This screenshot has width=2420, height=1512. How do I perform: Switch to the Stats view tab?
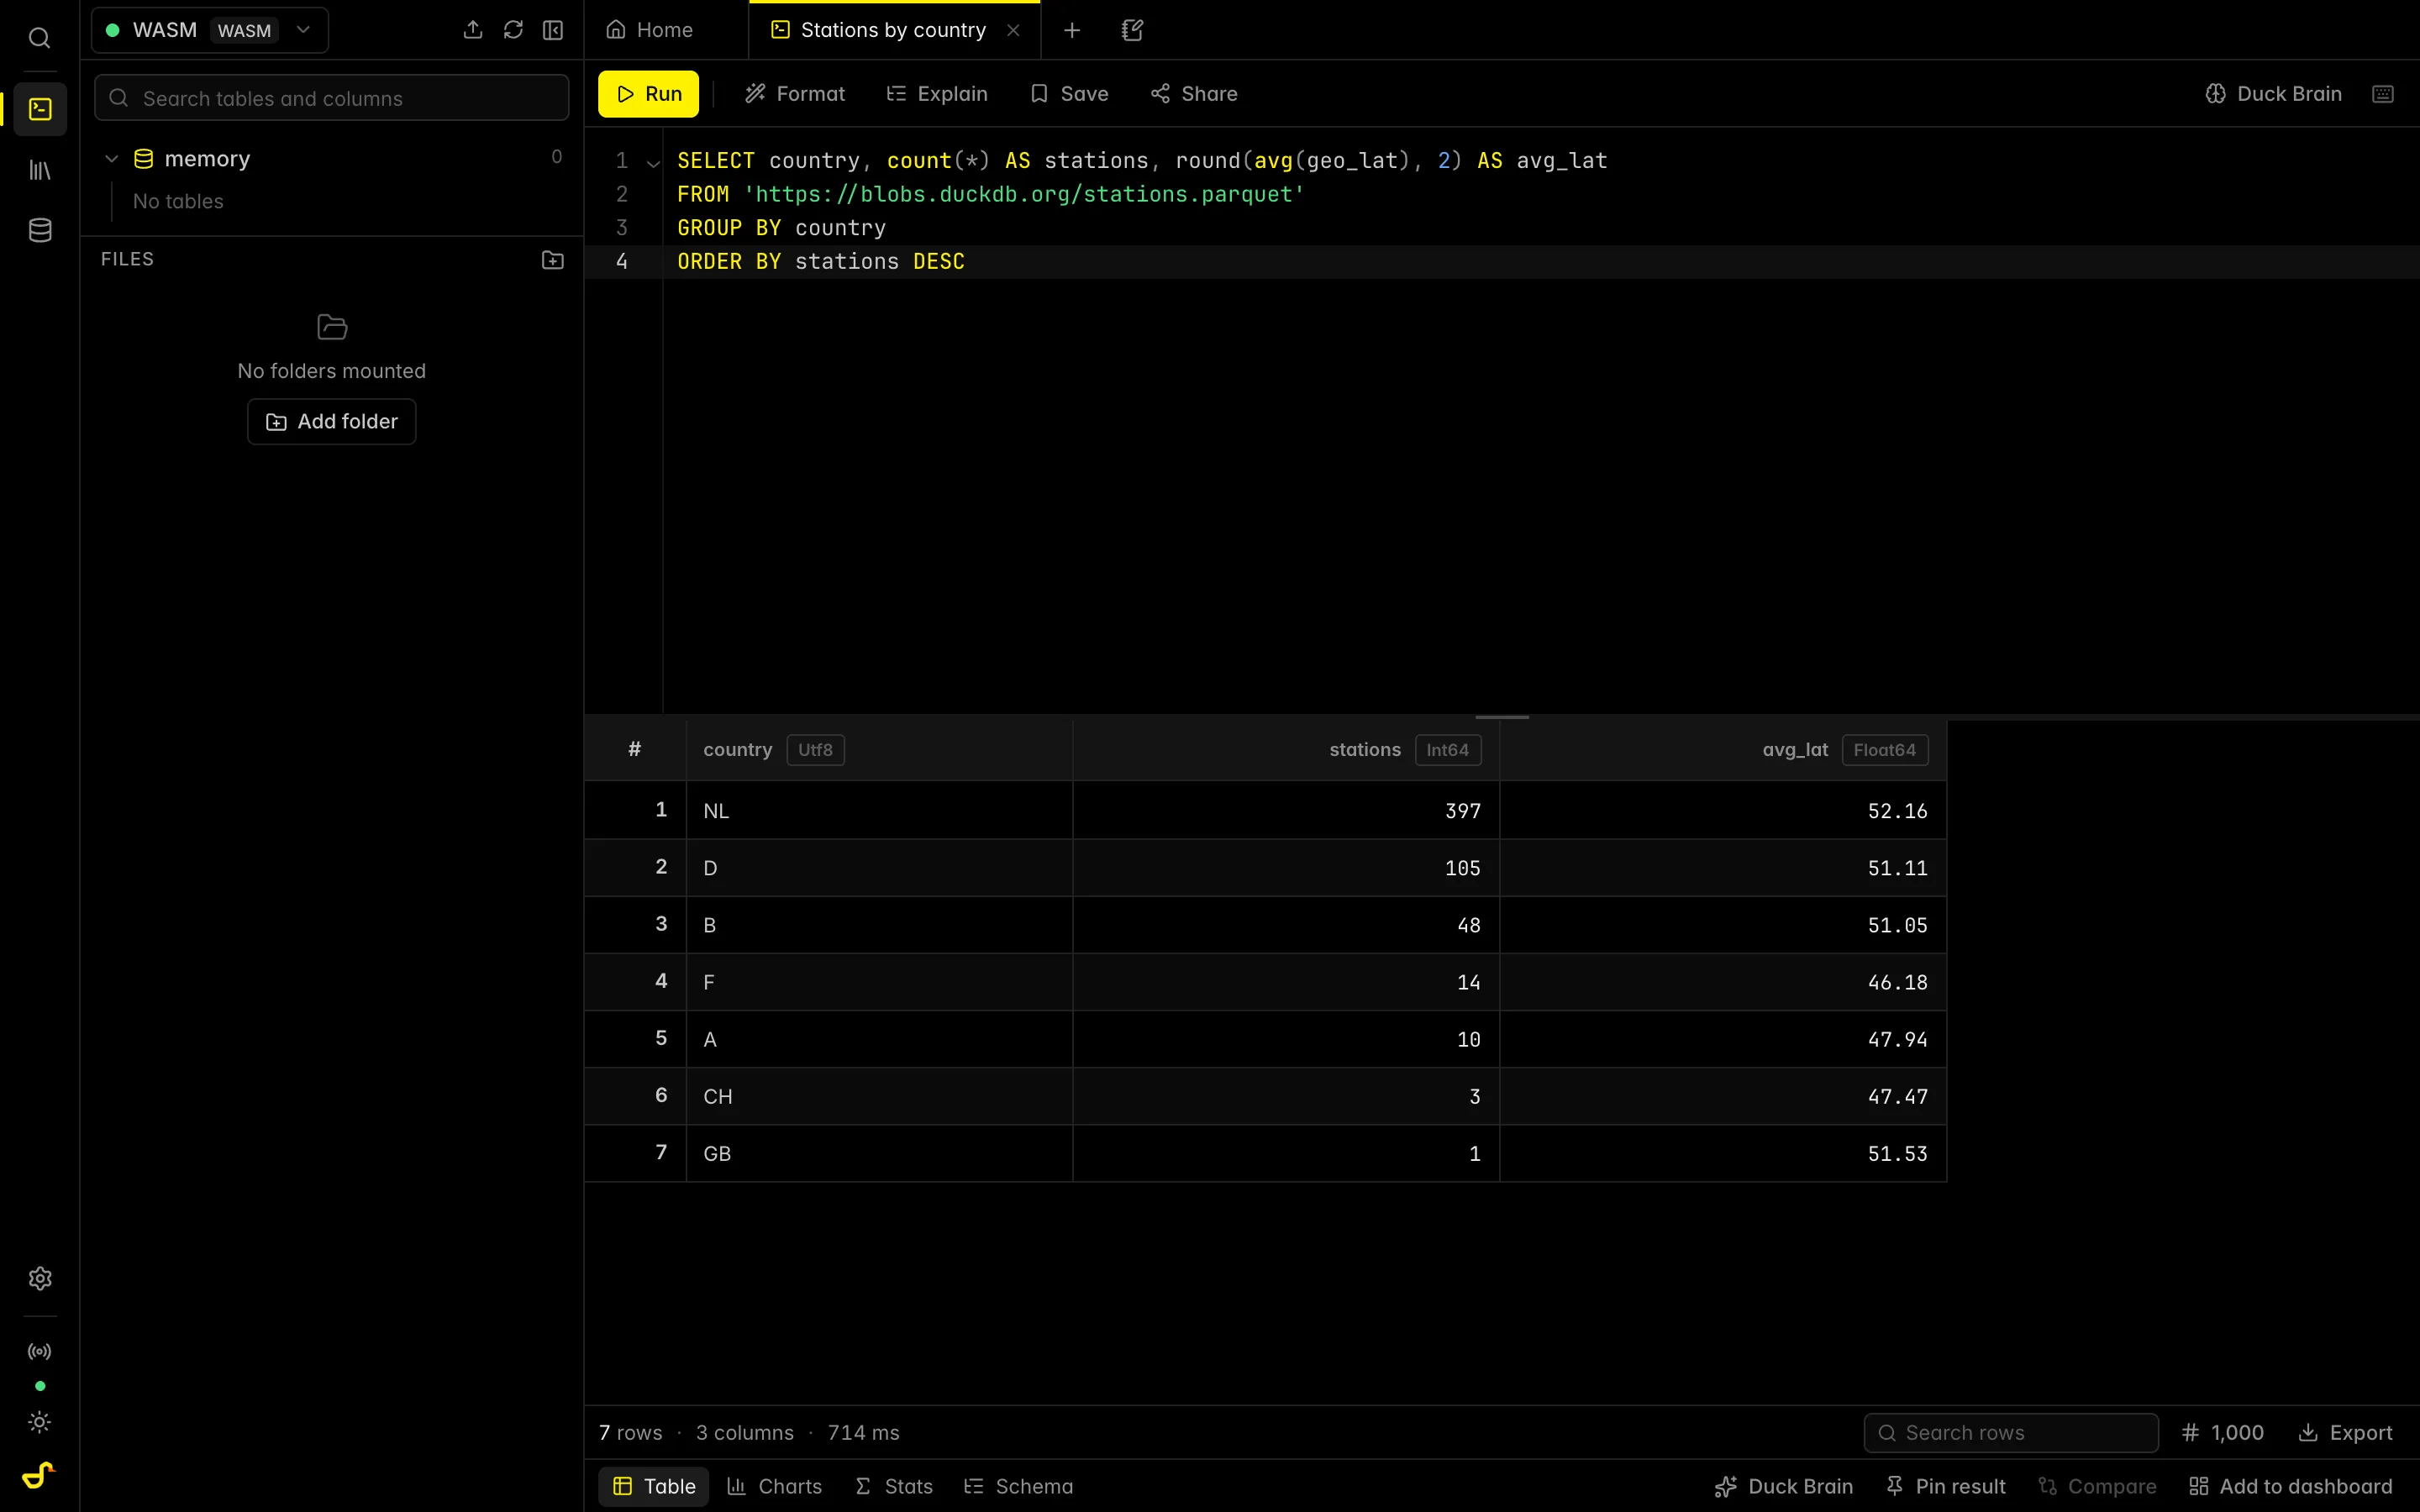(893, 1487)
